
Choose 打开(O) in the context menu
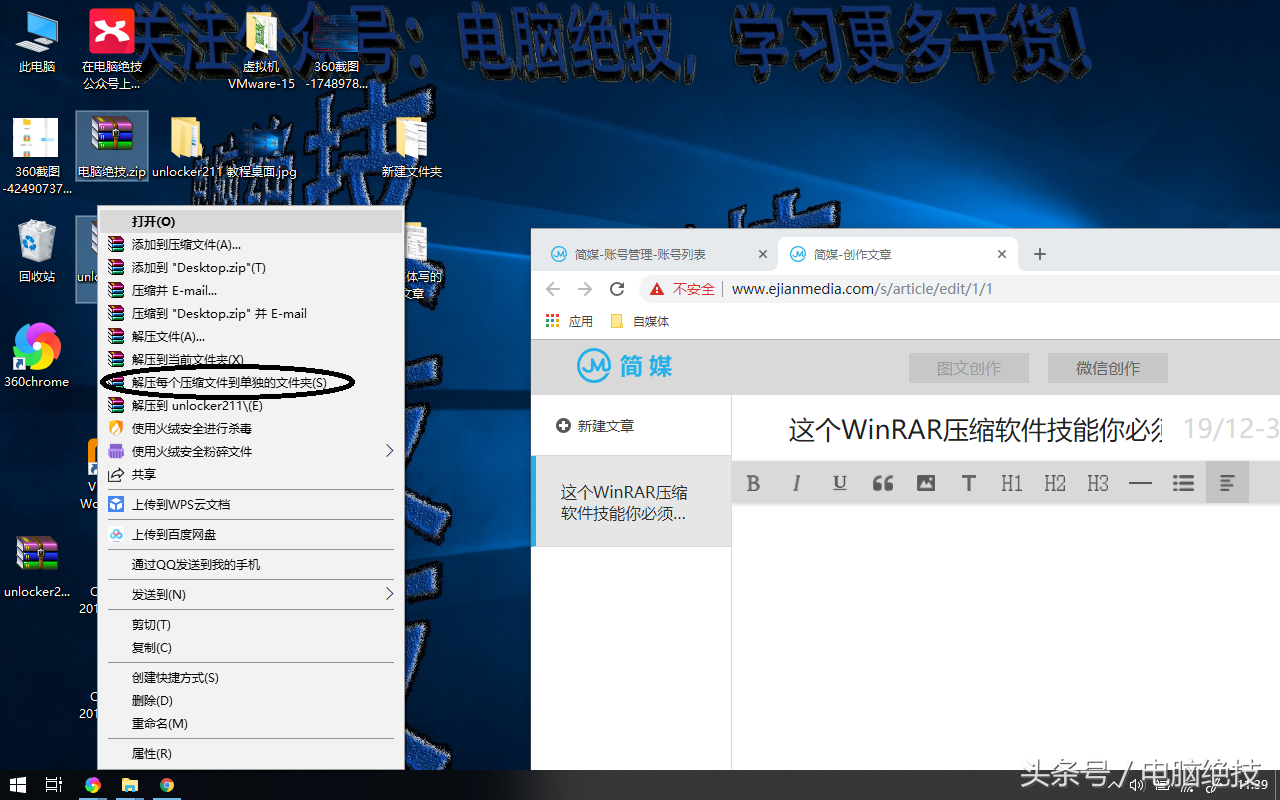click(250, 222)
